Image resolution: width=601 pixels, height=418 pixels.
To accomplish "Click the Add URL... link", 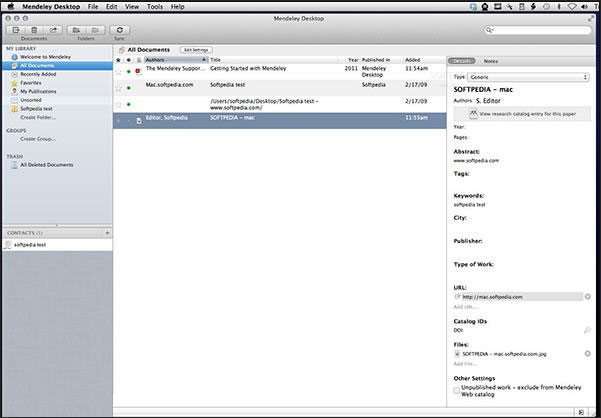I will click(466, 307).
